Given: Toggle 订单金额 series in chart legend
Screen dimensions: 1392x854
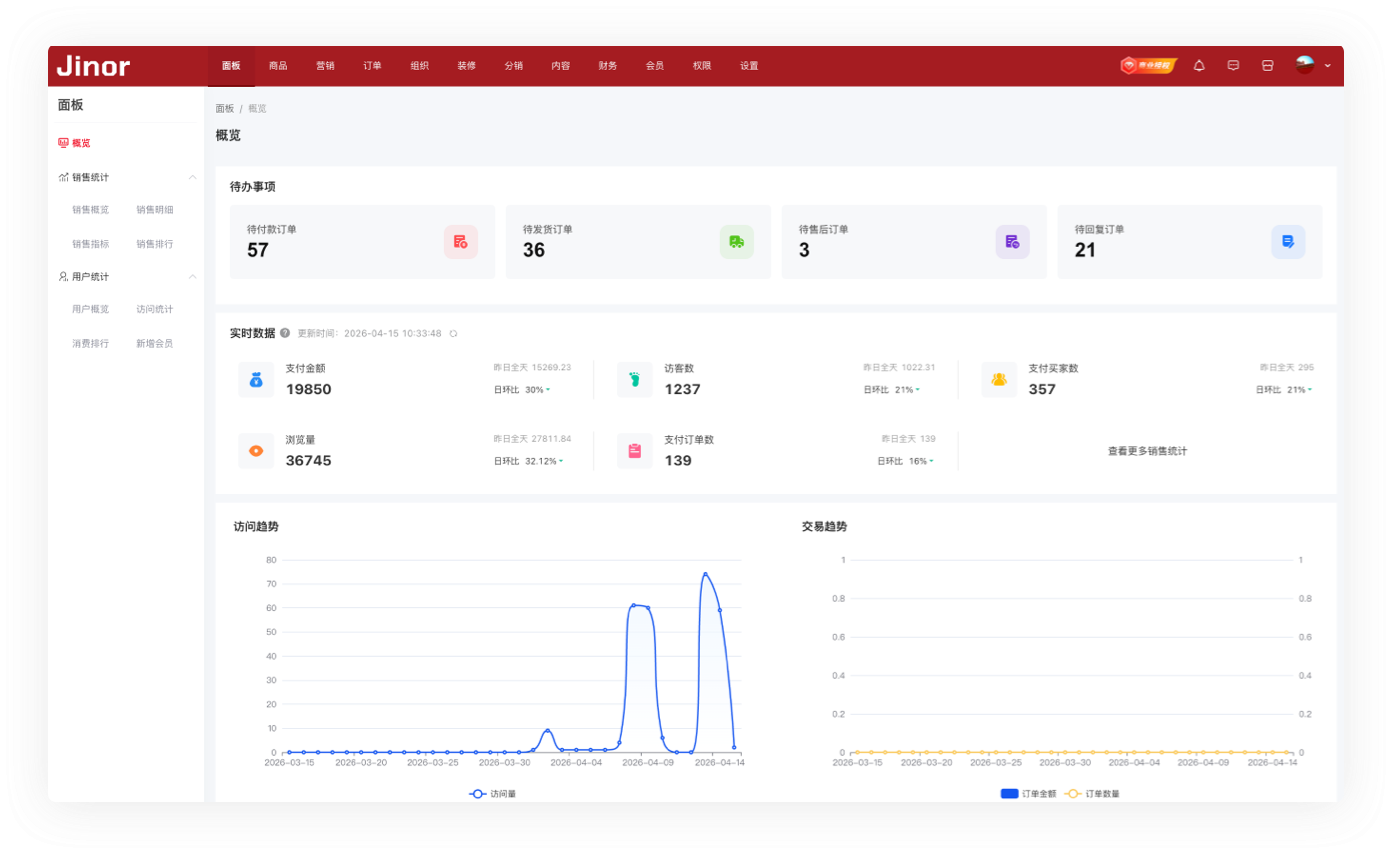Looking at the screenshot, I should pos(1025,794).
